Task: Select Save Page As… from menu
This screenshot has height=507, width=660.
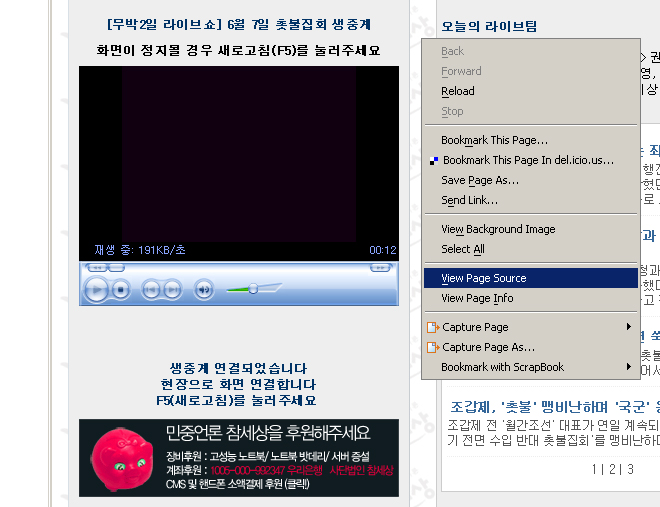Action: point(531,181)
